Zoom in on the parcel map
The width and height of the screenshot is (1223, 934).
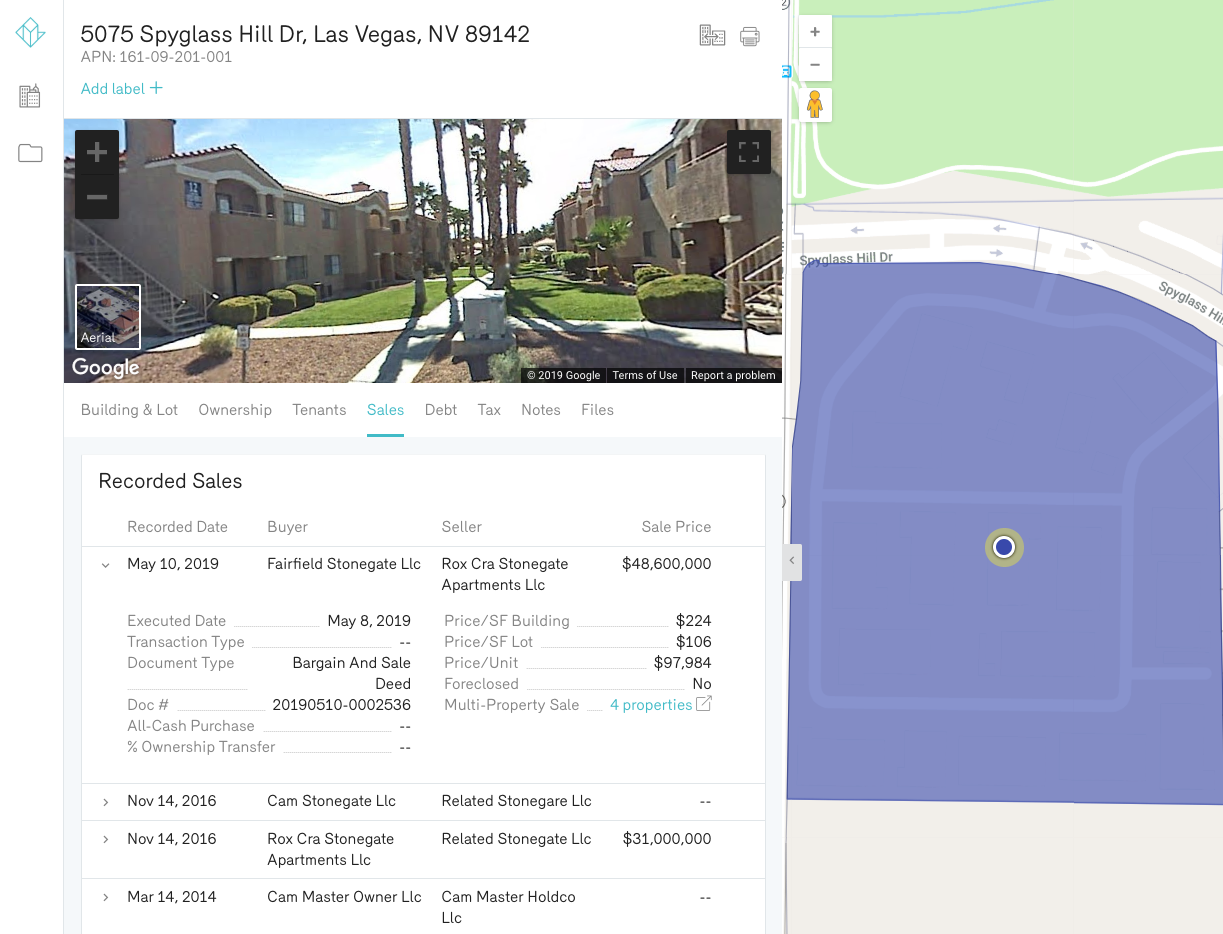point(815,31)
